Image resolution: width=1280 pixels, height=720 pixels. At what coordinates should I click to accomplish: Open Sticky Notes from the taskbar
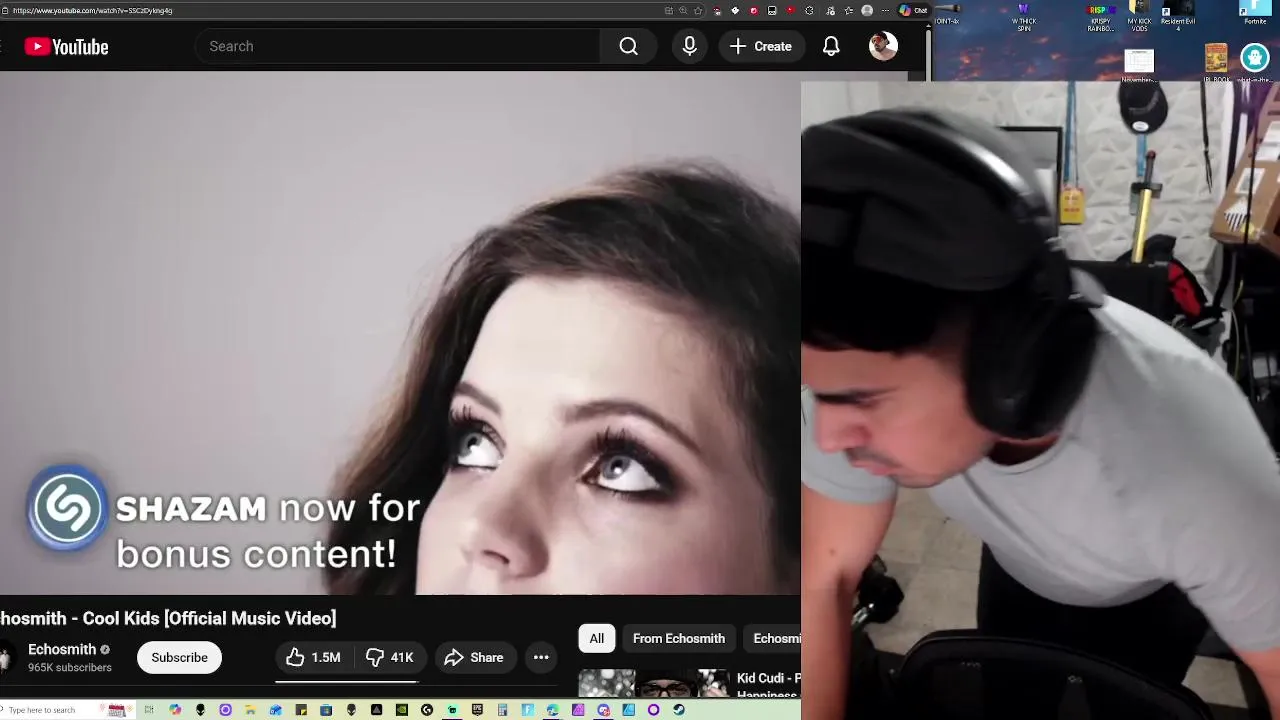tap(300, 710)
